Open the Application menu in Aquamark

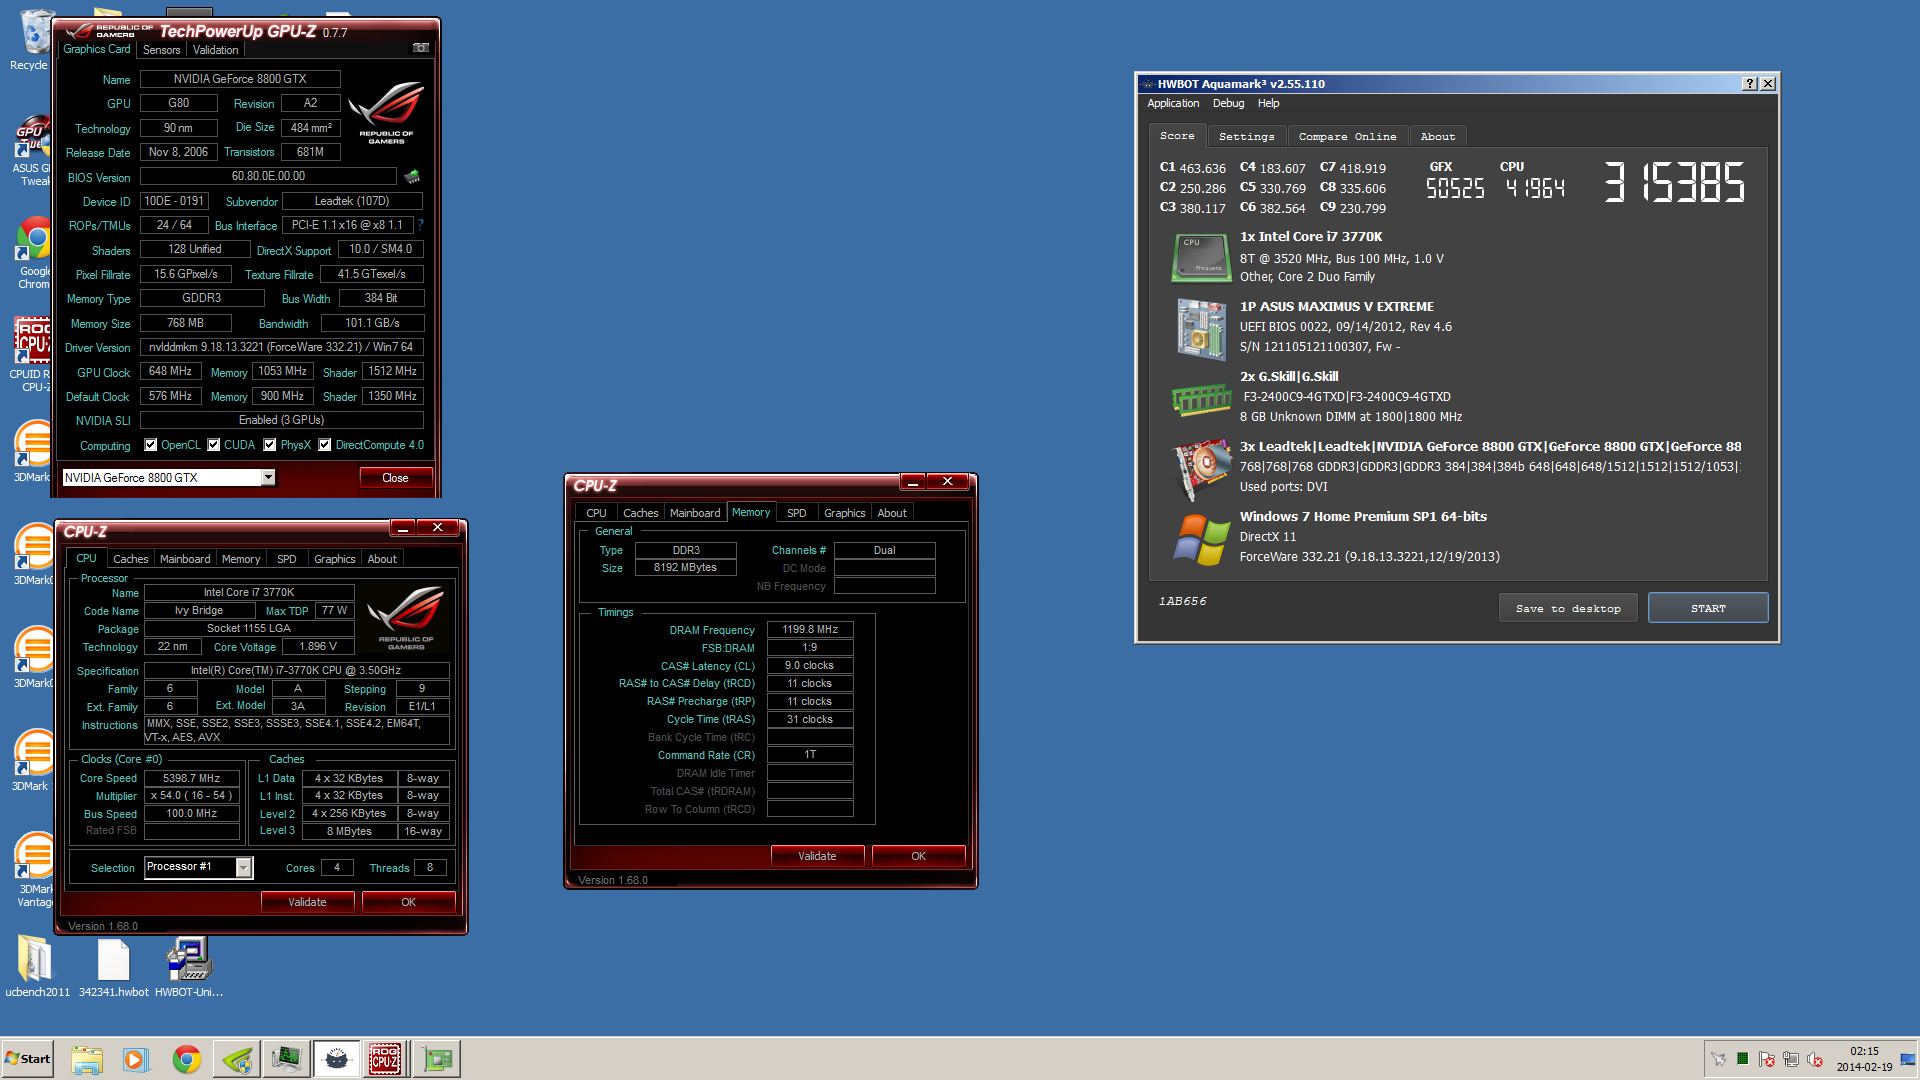[x=1173, y=103]
